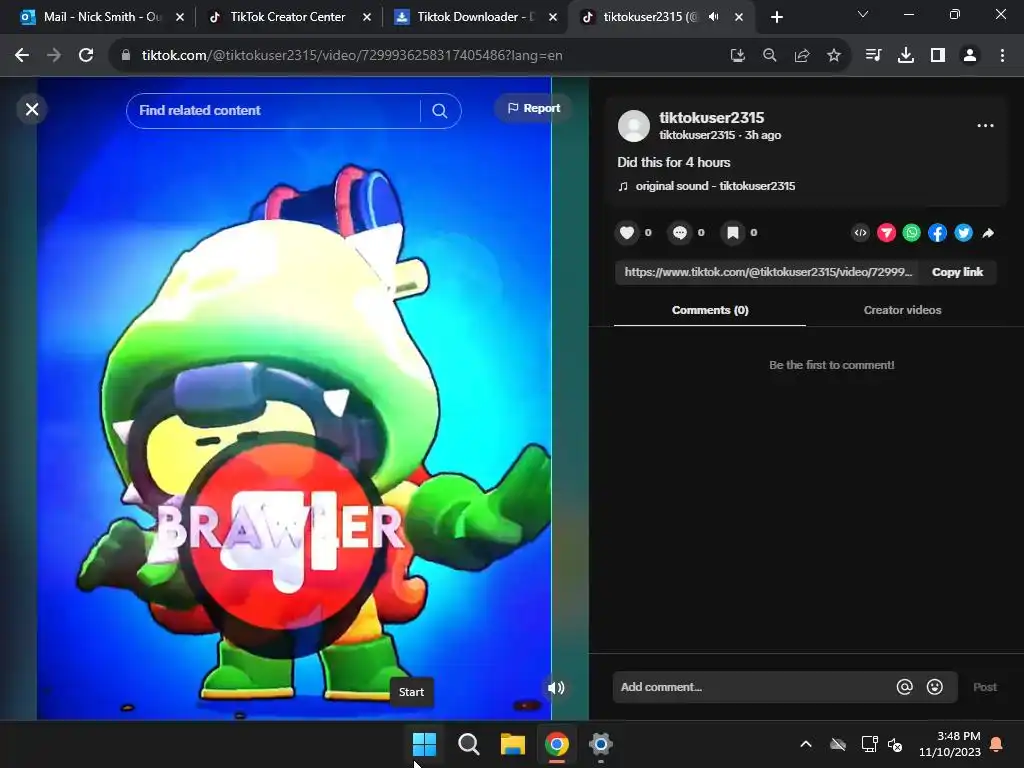The width and height of the screenshot is (1024, 768).
Task: Close the TikTok video viewer
Action: (32, 109)
